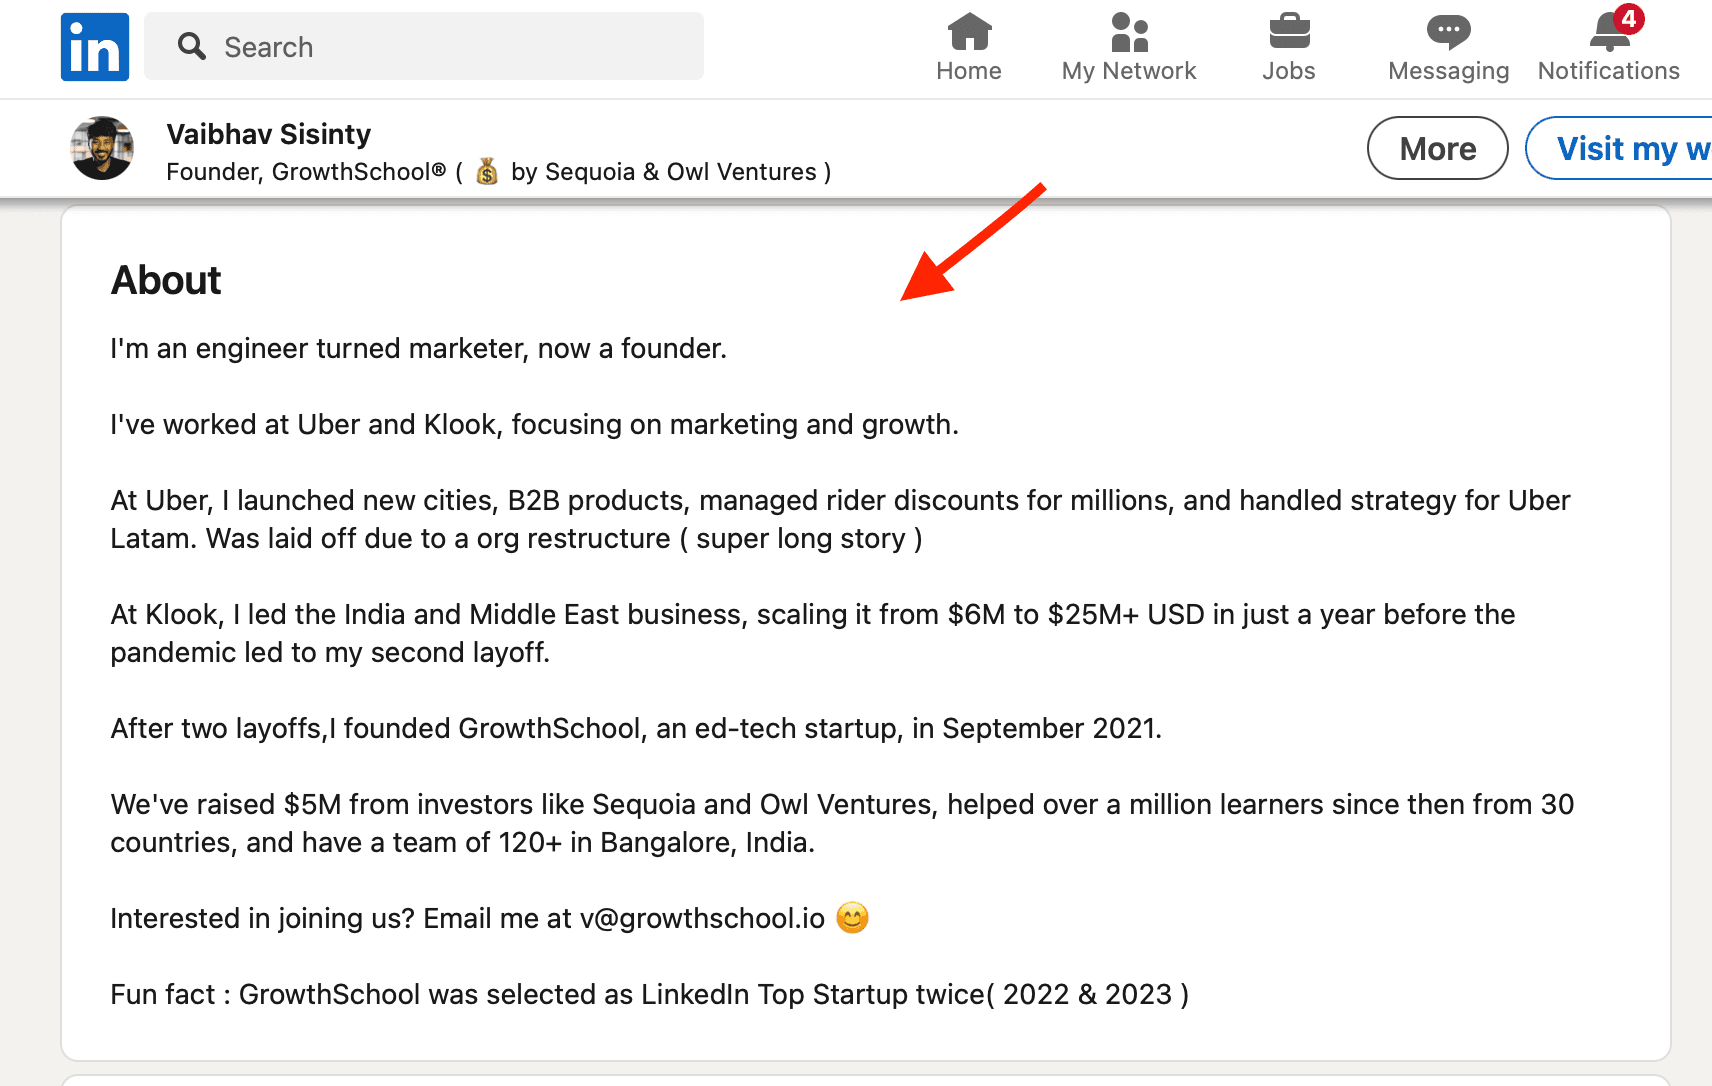Open the More actions dropdown button
The width and height of the screenshot is (1712, 1086).
(1437, 149)
